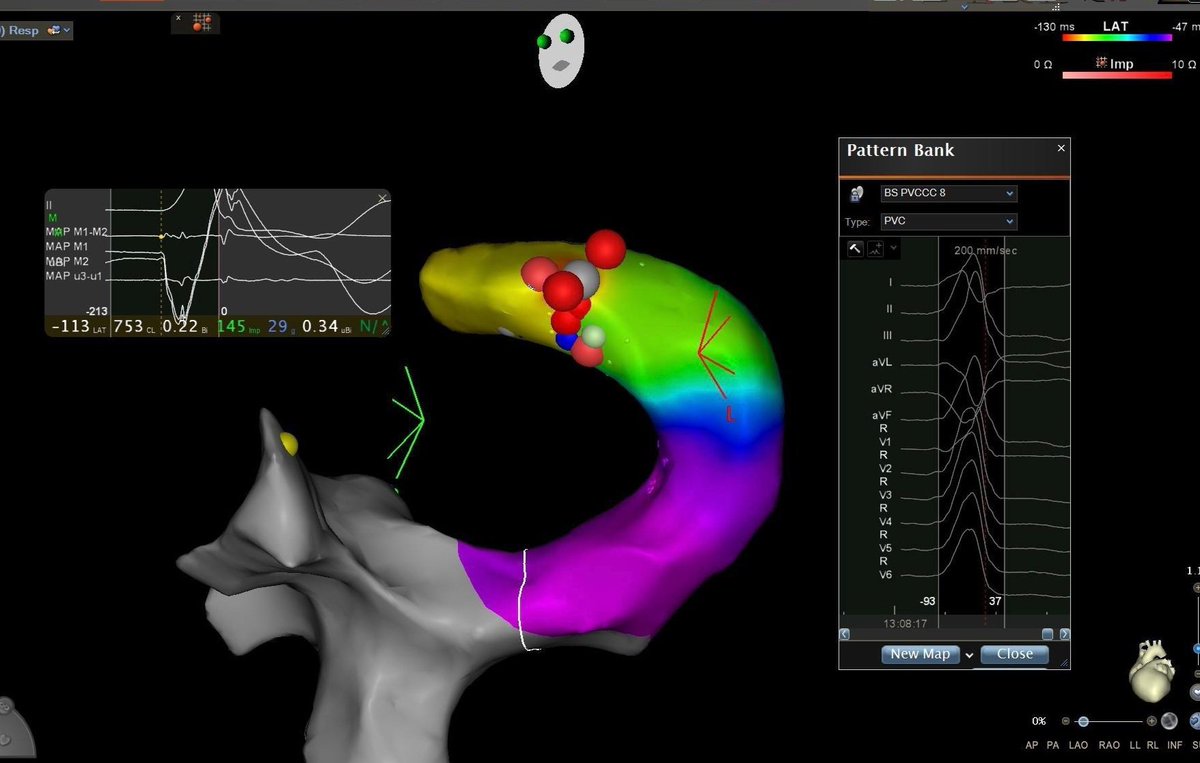This screenshot has width=1200, height=763.
Task: Decrease transparency with minus icon
Action: 1065,721
